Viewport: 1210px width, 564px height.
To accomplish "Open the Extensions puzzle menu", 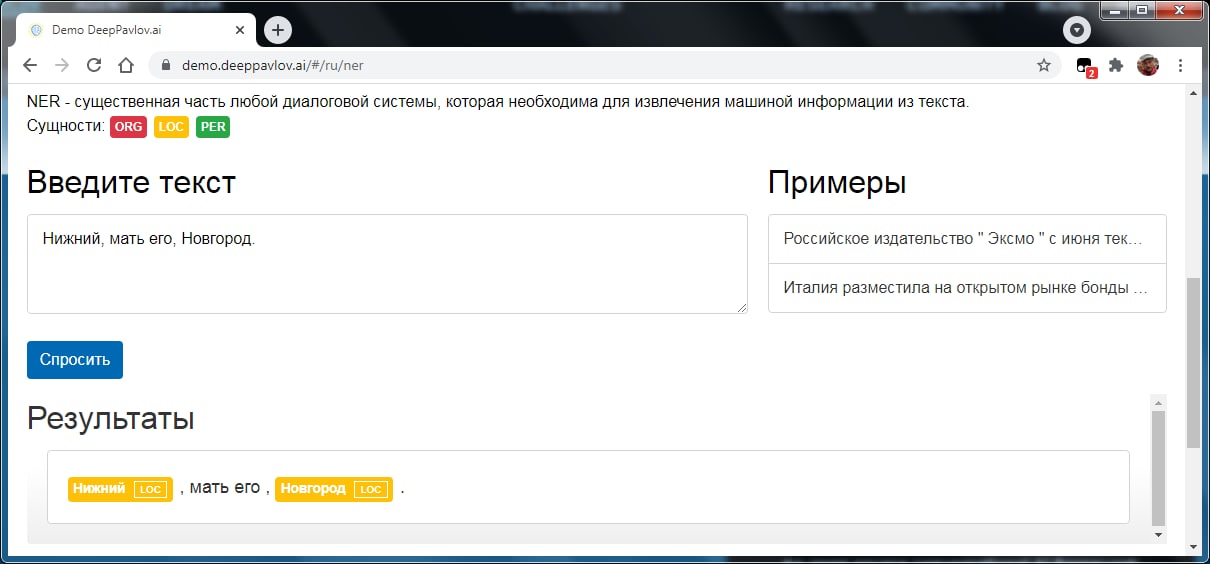I will [x=1116, y=65].
